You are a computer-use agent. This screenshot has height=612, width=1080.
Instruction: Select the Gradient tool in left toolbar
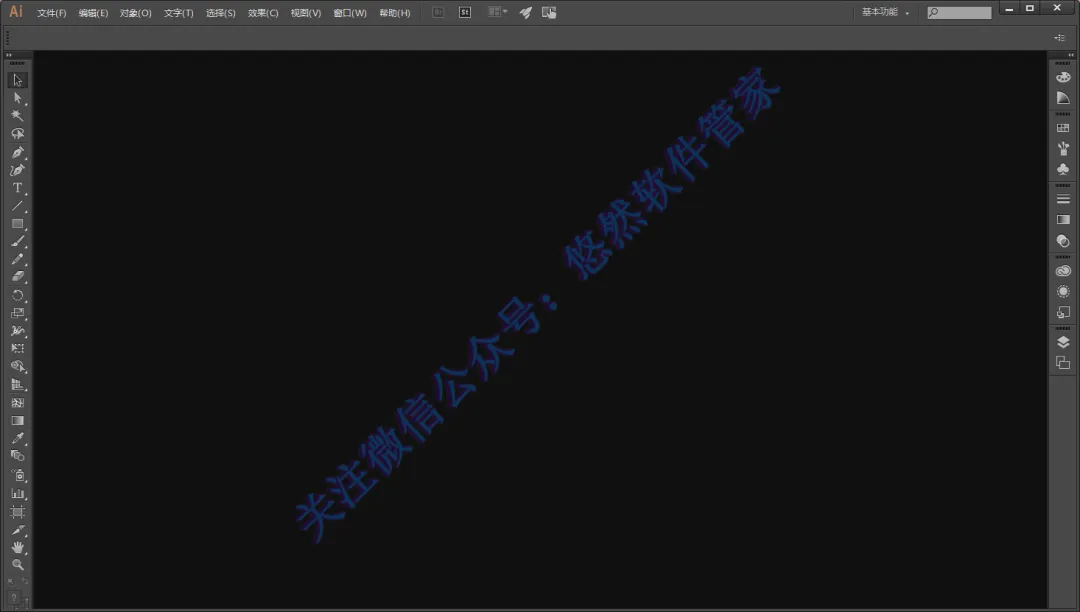17,421
